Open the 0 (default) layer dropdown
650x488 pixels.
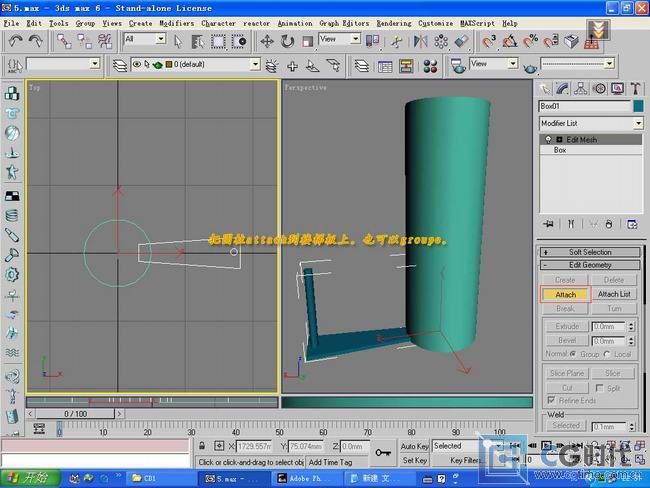pos(195,64)
